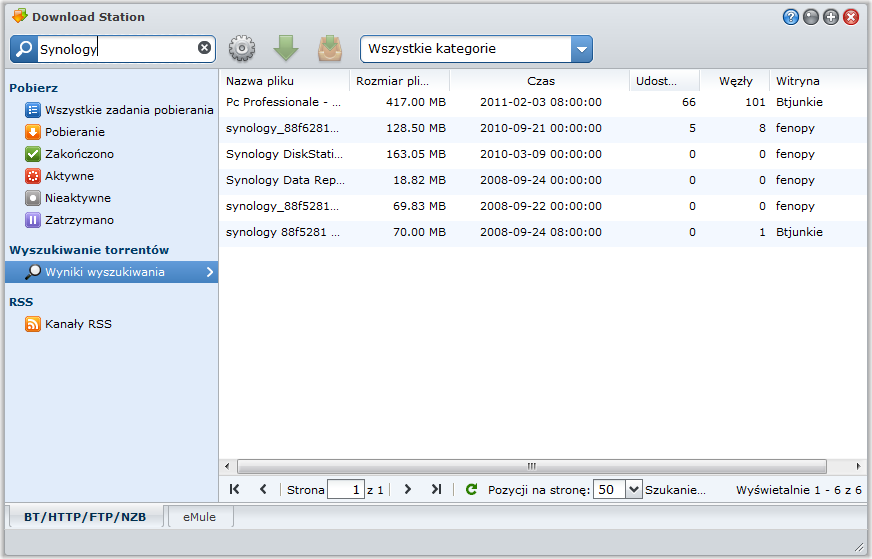This screenshot has height=559, width=872.
Task: Open the settings gear icon
Action: 242,48
